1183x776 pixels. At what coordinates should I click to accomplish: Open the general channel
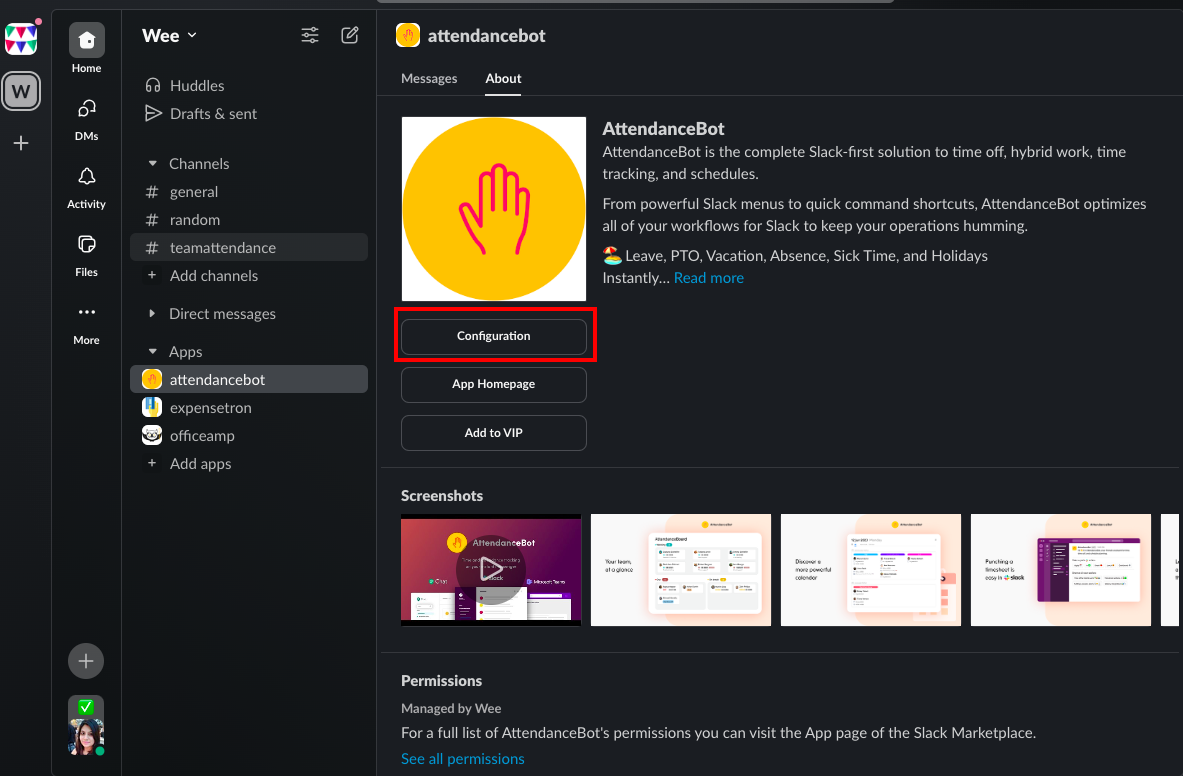pyautogui.click(x=248, y=192)
